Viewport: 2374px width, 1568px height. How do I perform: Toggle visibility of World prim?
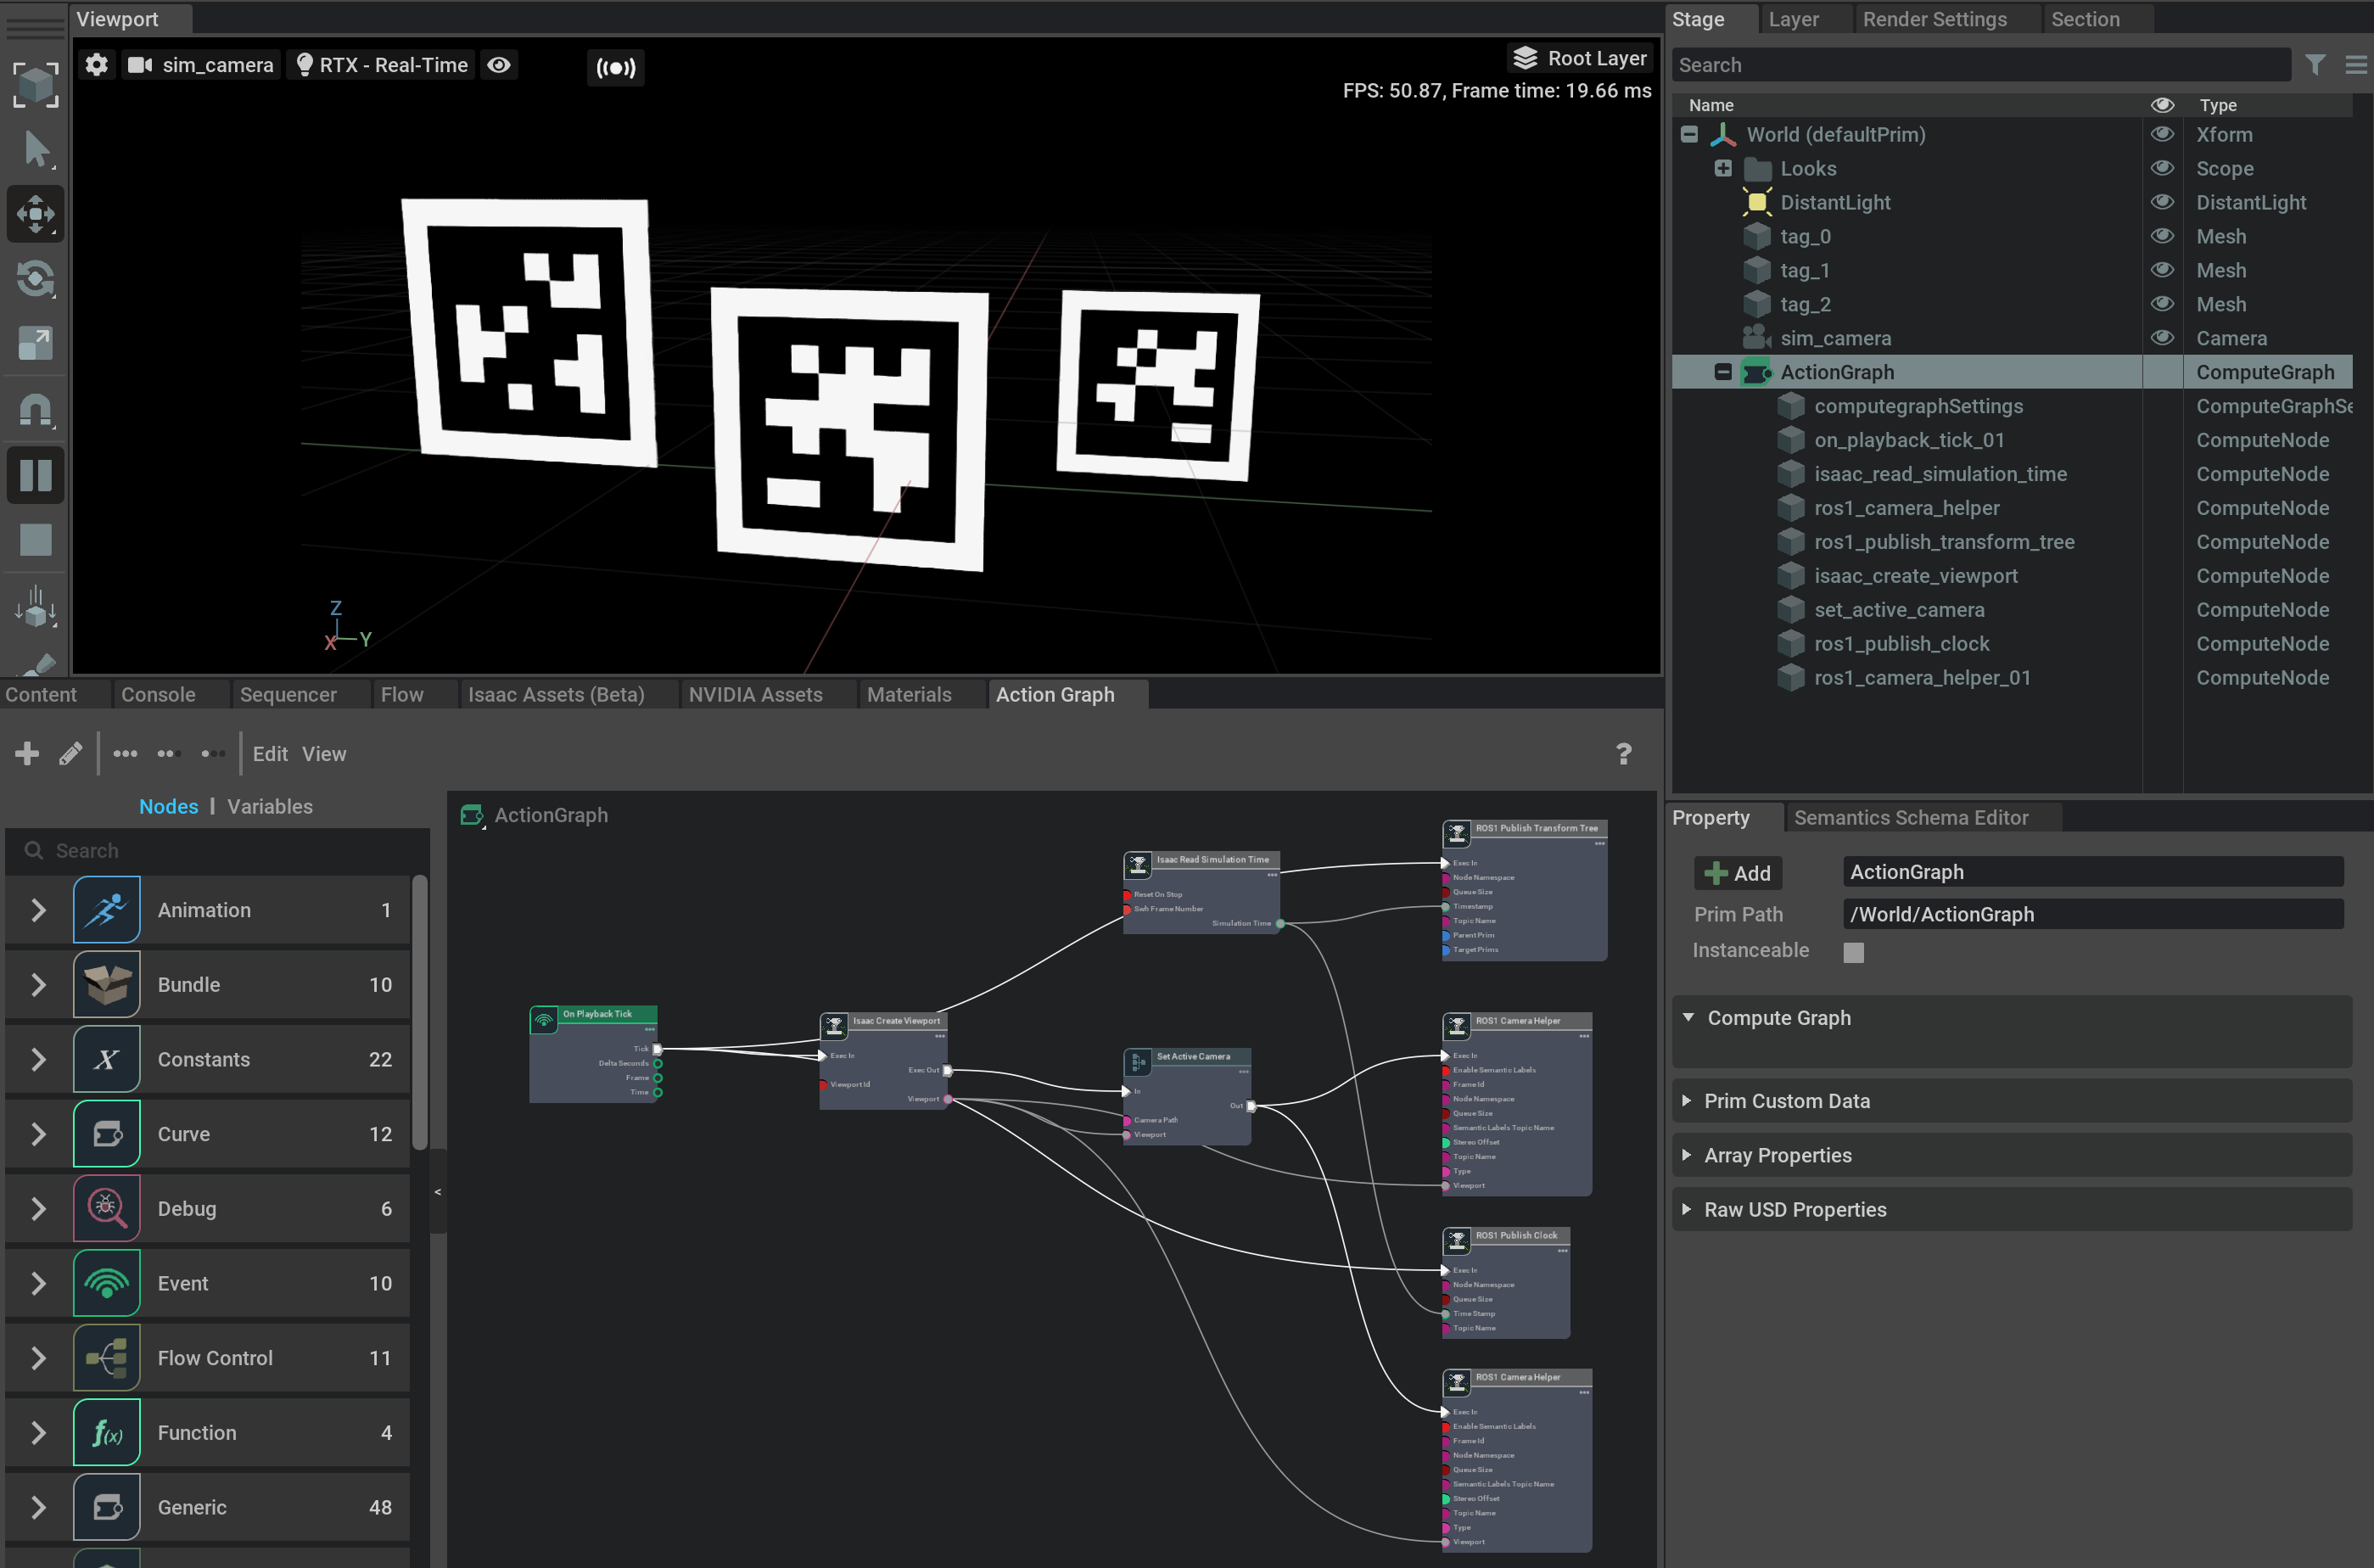pos(2162,134)
